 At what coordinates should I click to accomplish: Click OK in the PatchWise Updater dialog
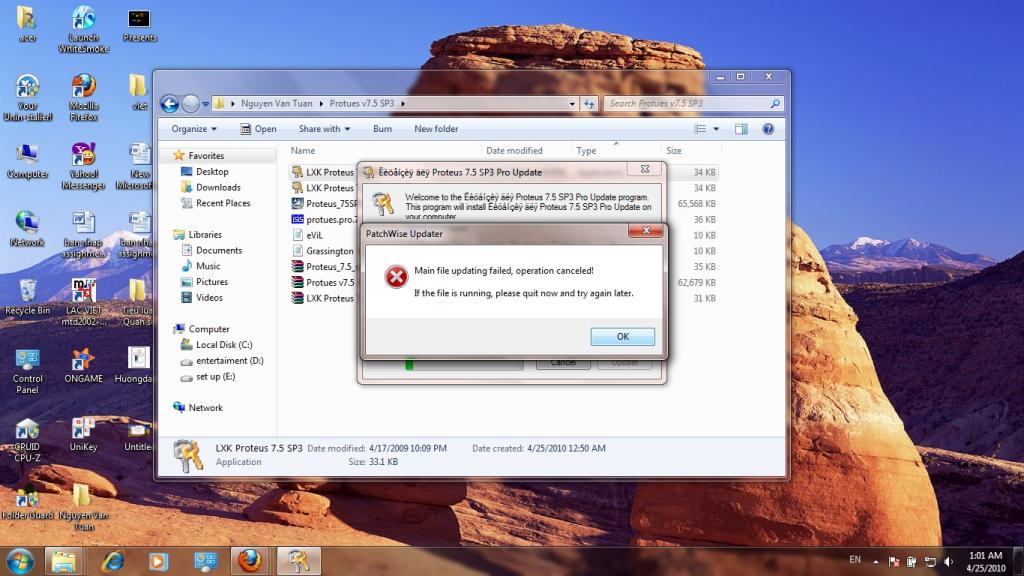point(622,336)
